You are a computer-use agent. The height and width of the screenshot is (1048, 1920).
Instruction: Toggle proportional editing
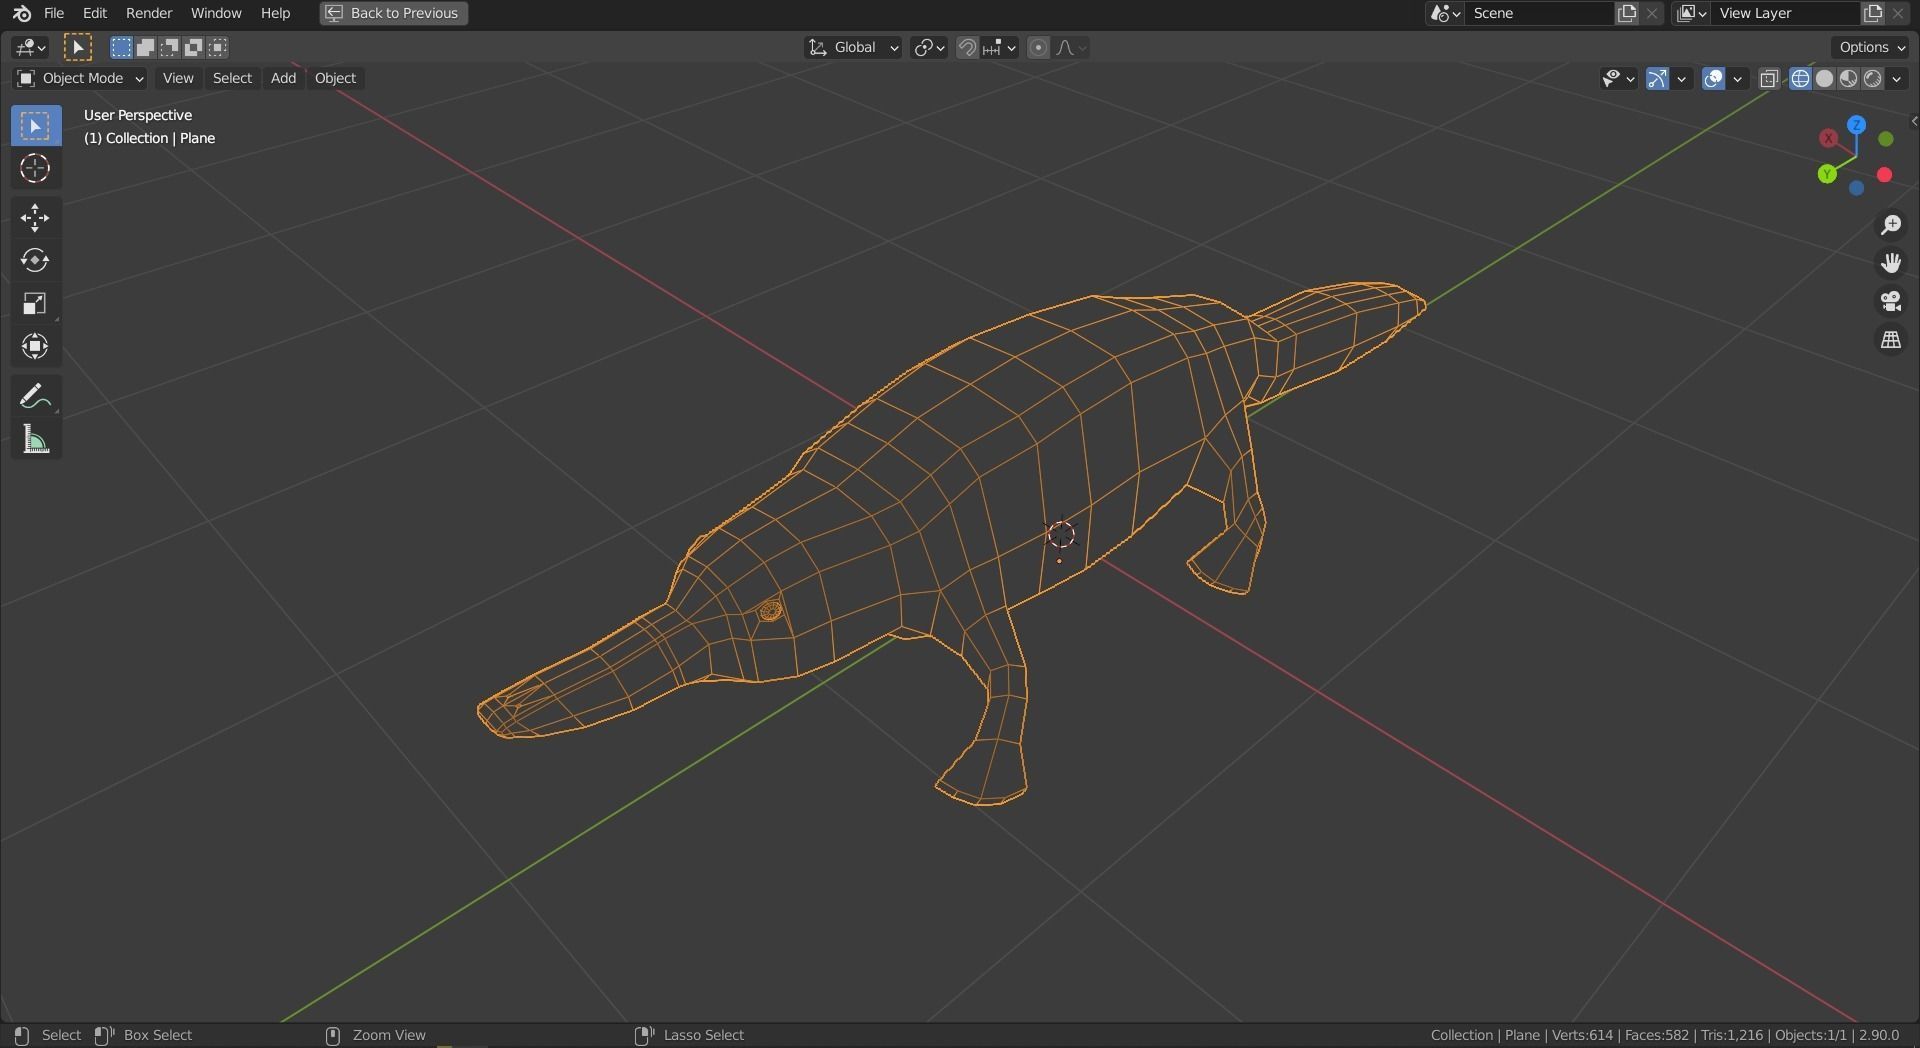click(1038, 47)
